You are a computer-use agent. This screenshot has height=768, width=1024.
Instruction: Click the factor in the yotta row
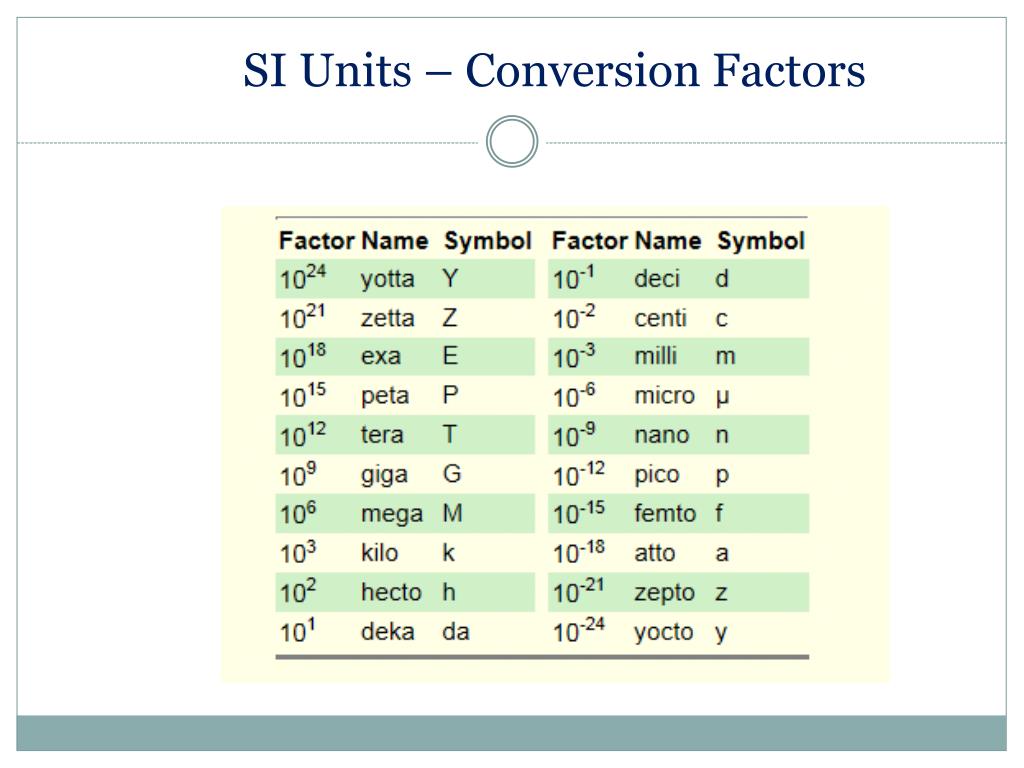(x=303, y=277)
